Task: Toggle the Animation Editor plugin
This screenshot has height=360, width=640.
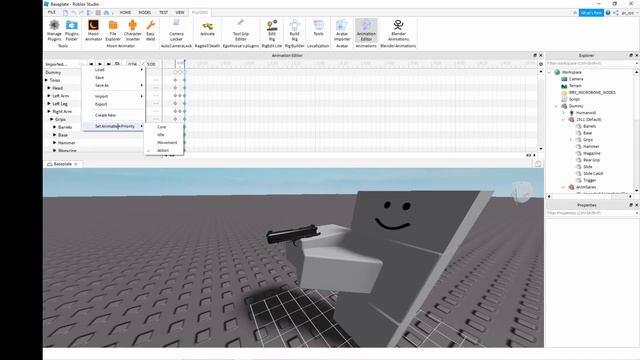Action: [x=366, y=30]
